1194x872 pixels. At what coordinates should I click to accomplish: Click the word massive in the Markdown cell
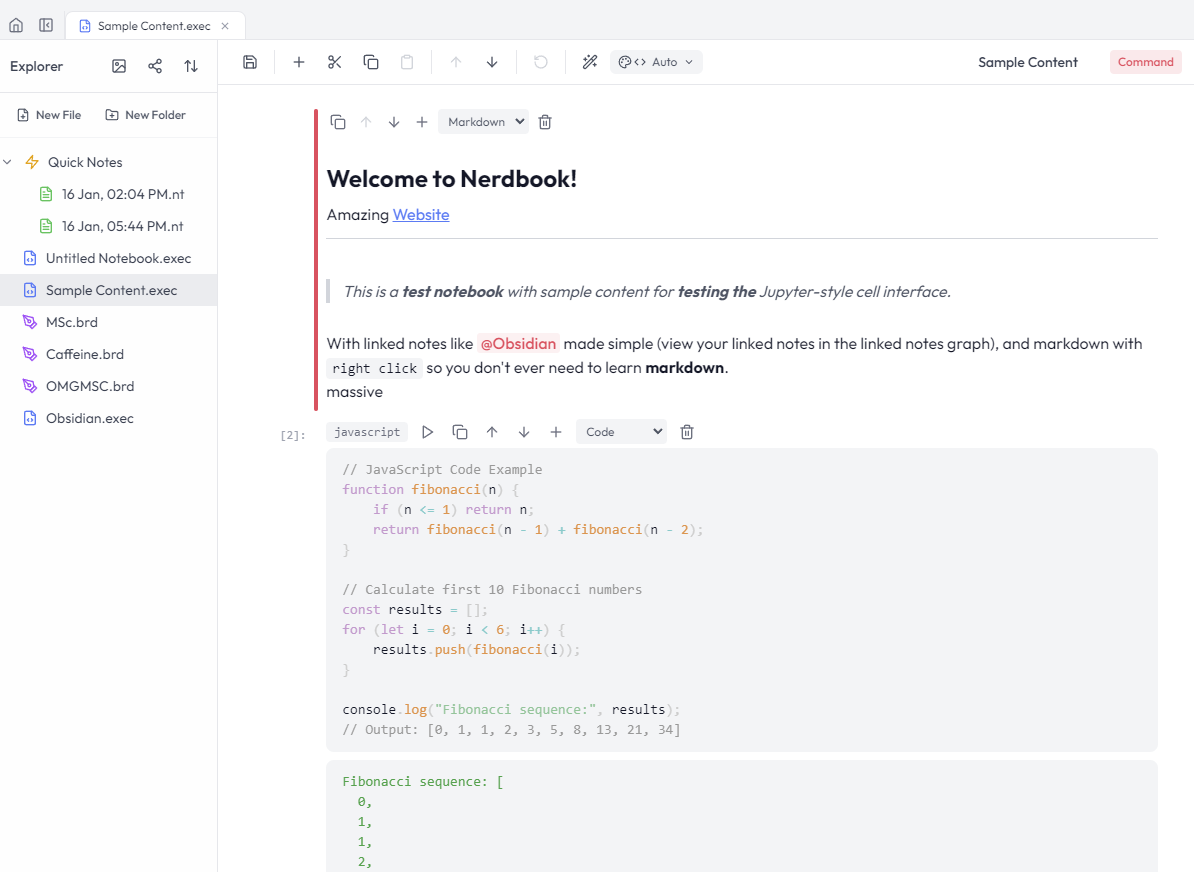(x=355, y=392)
